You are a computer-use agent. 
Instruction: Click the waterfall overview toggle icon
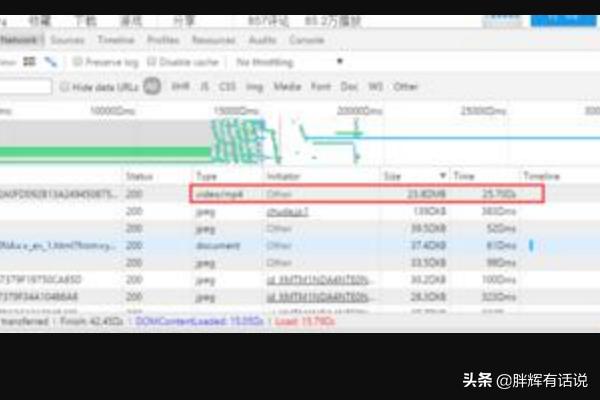(x=49, y=62)
